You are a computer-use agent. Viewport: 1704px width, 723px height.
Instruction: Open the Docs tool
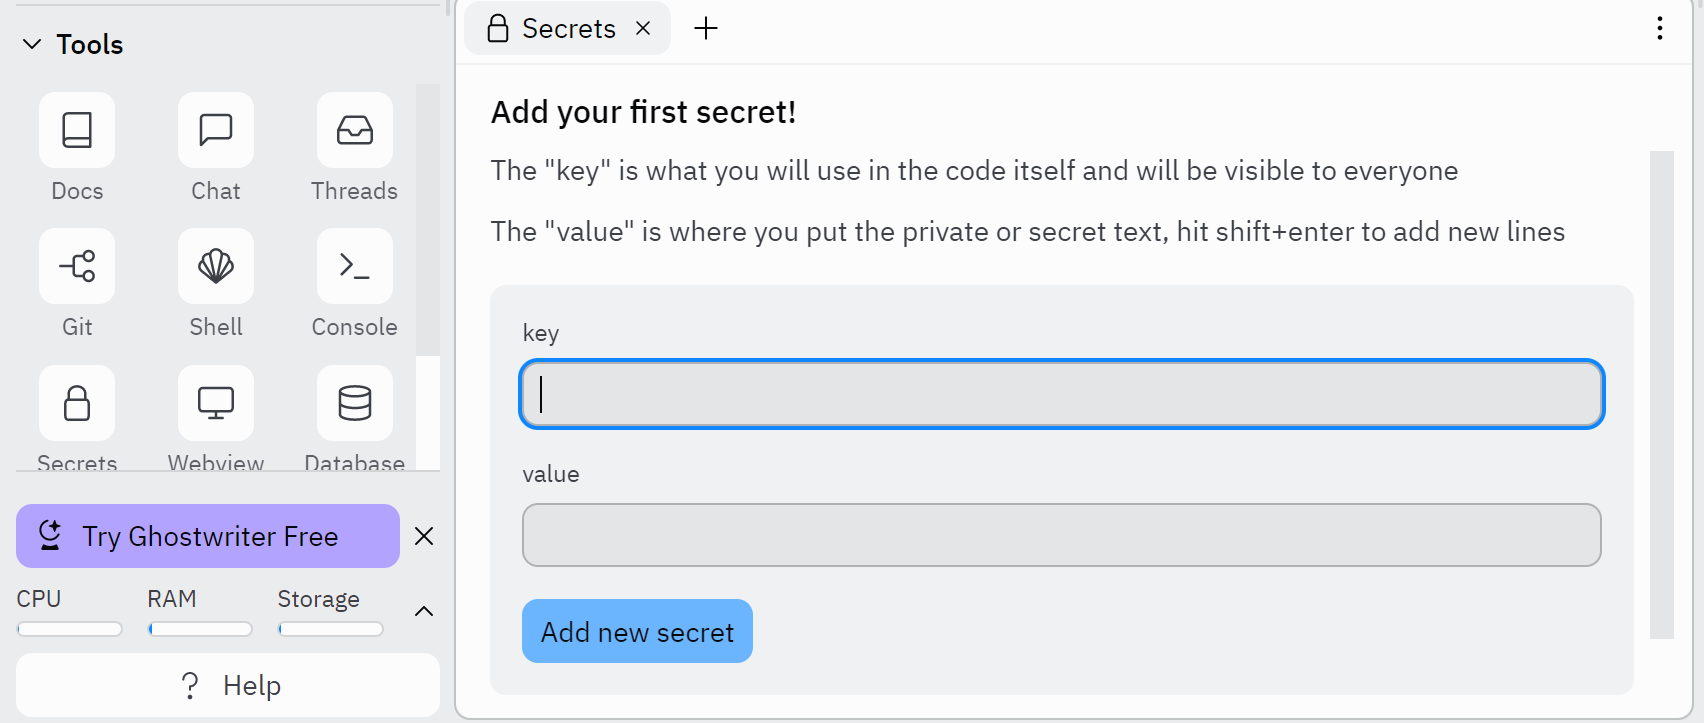pos(77,131)
